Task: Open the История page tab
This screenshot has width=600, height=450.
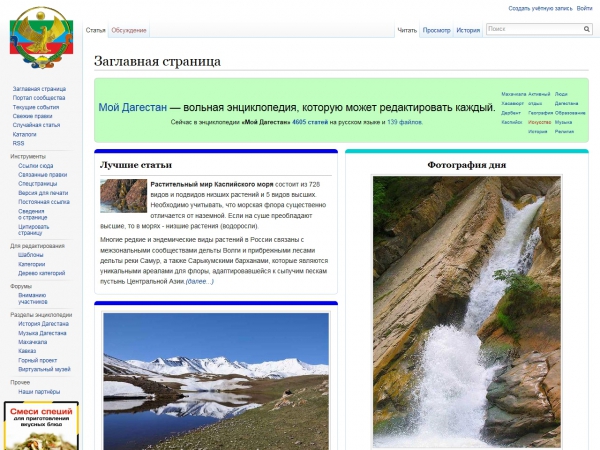Action: (468, 30)
